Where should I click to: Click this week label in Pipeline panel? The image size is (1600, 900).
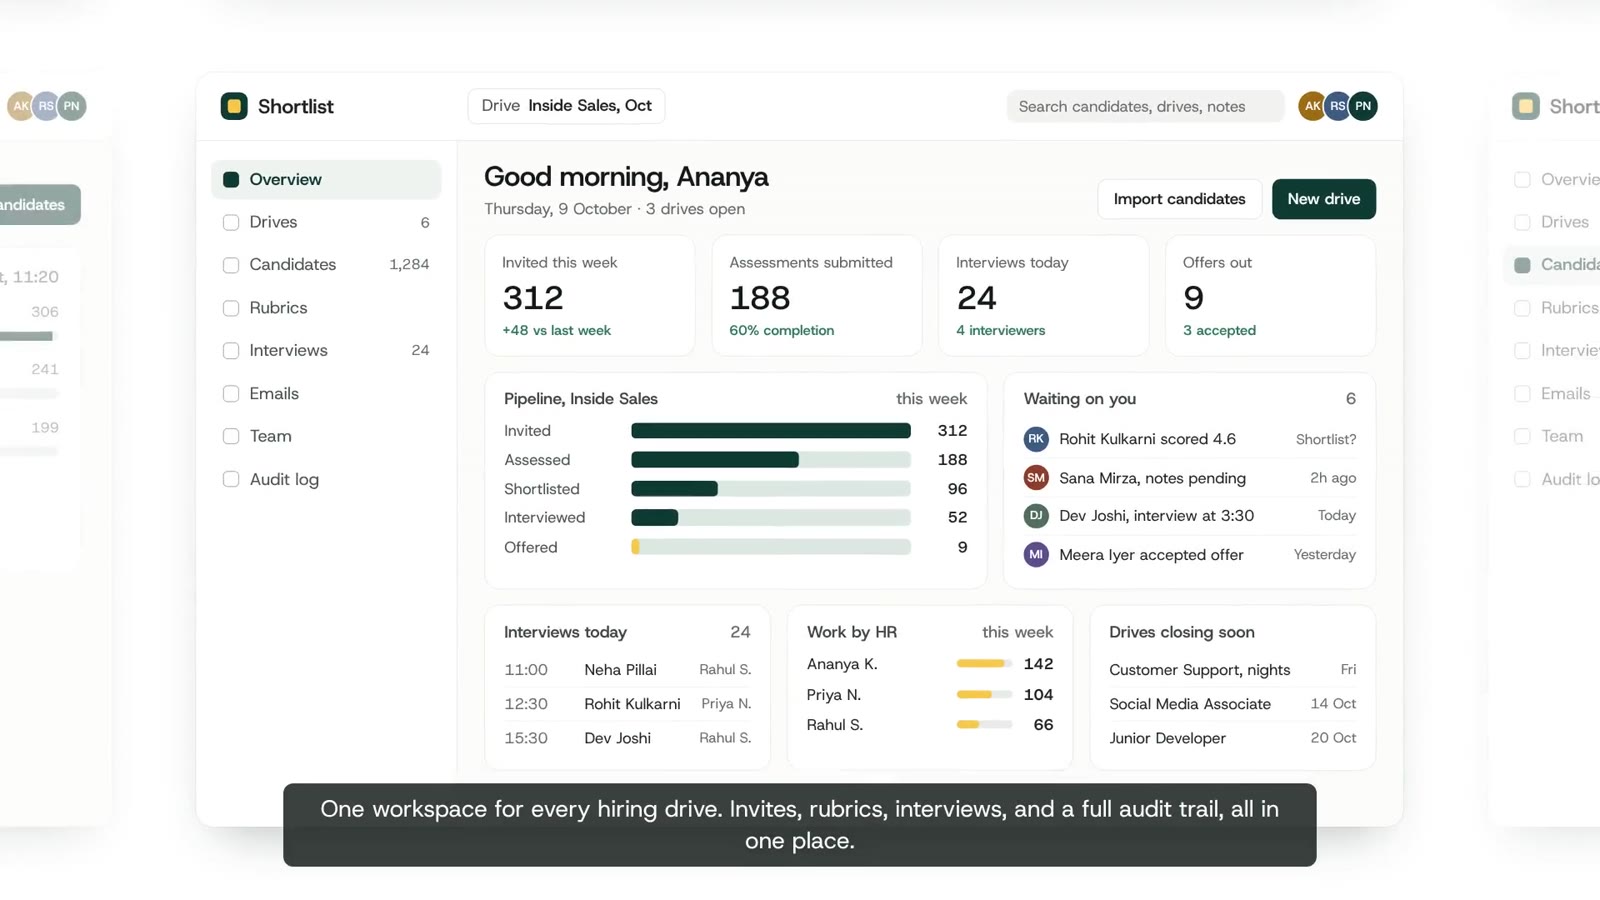(932, 399)
